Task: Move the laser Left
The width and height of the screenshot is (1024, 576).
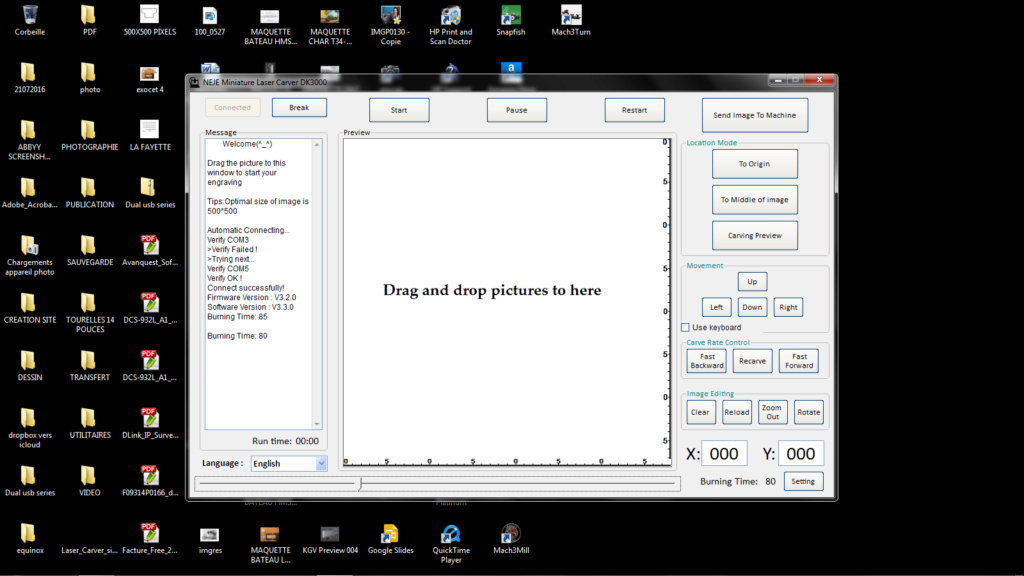Action: [716, 307]
